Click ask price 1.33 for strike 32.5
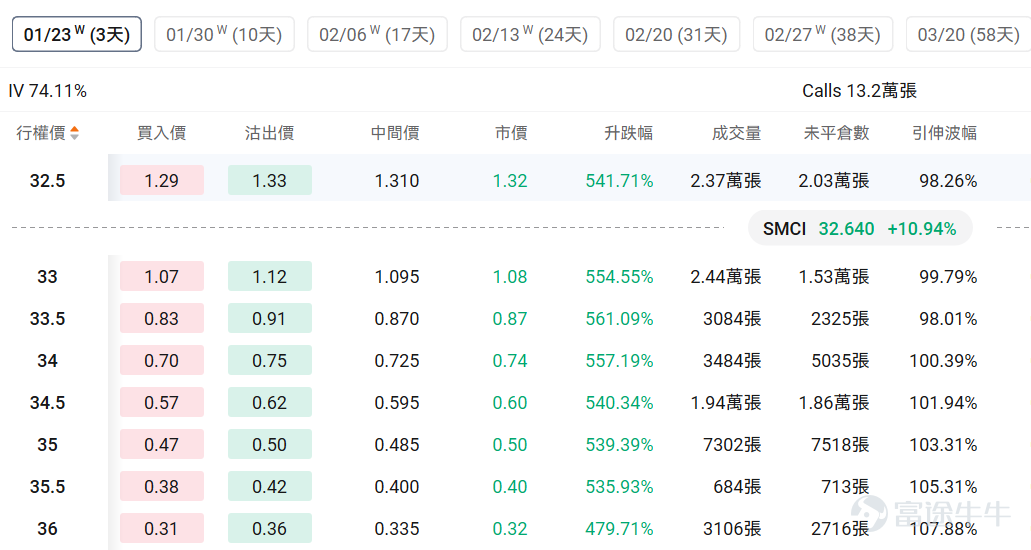 (270, 180)
